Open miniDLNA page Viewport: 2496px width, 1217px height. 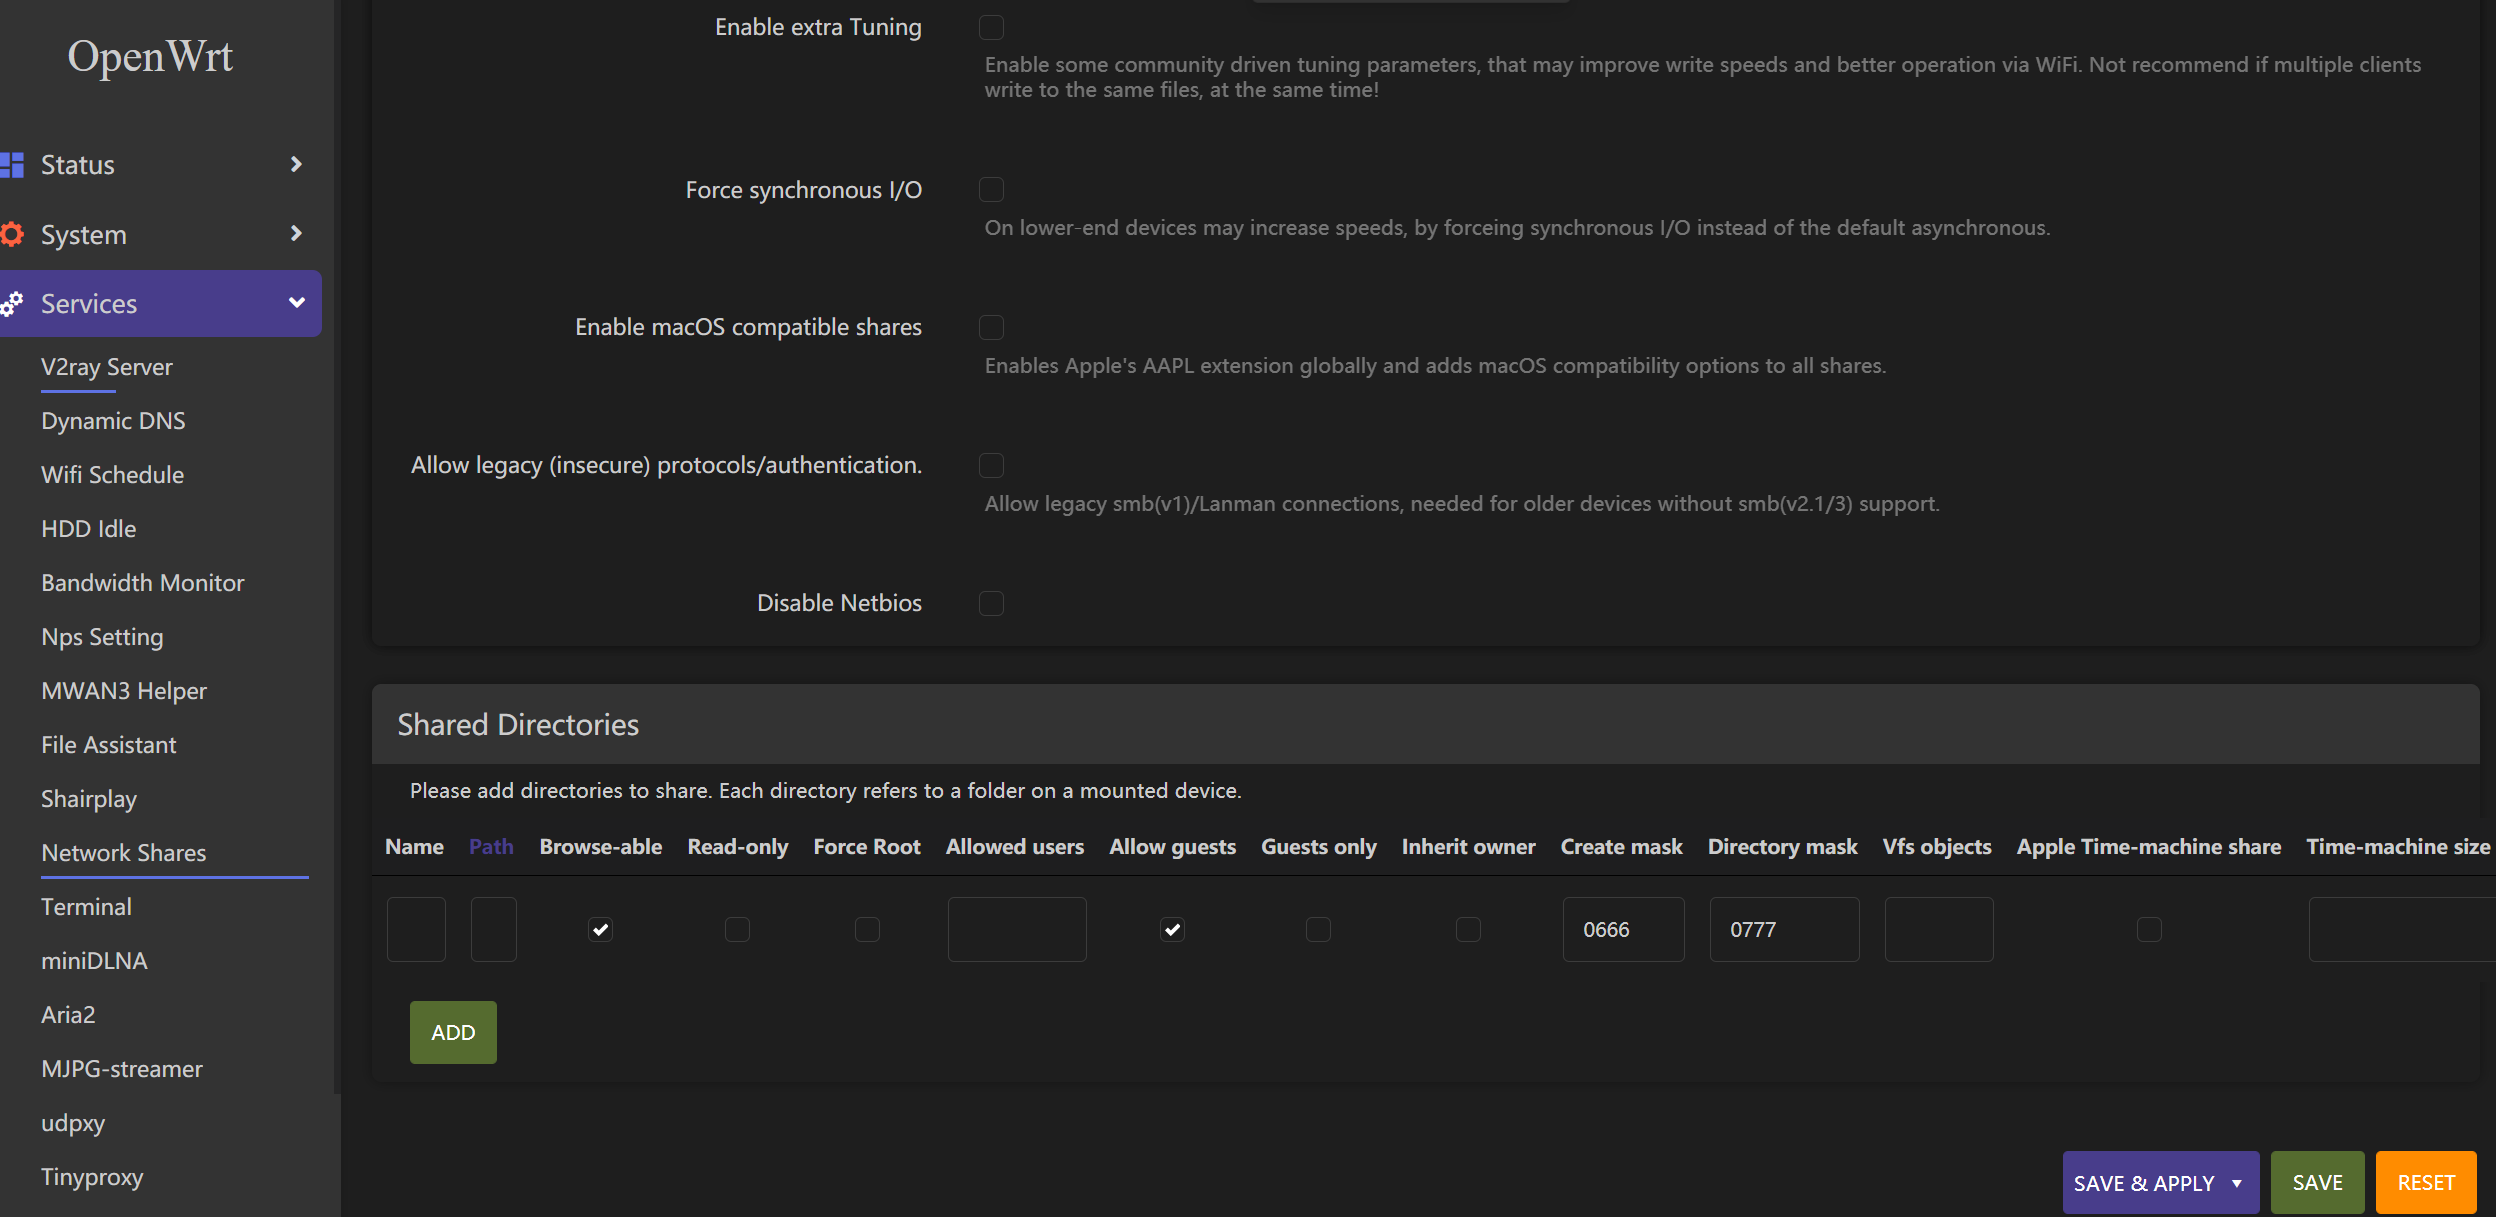click(x=94, y=961)
